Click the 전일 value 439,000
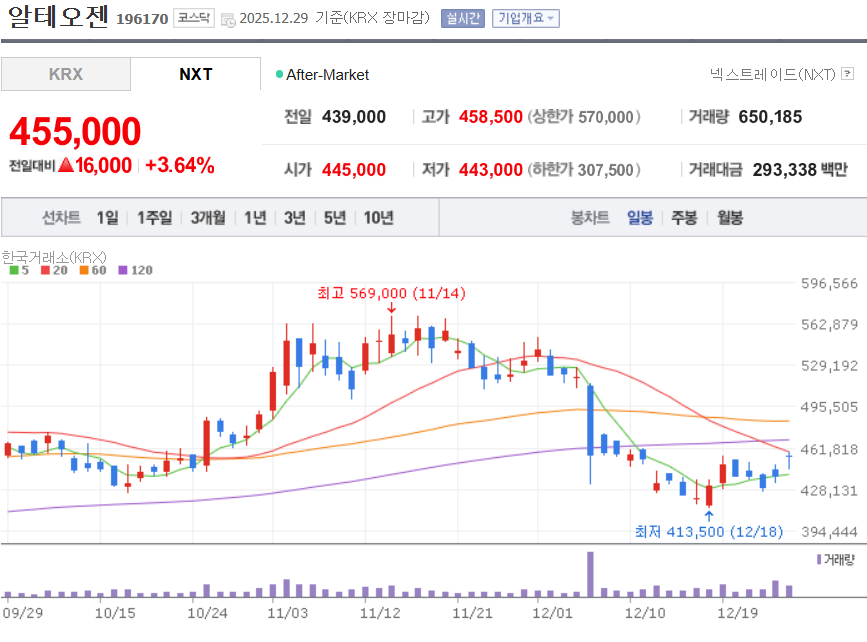The image size is (867, 642). [x=354, y=117]
